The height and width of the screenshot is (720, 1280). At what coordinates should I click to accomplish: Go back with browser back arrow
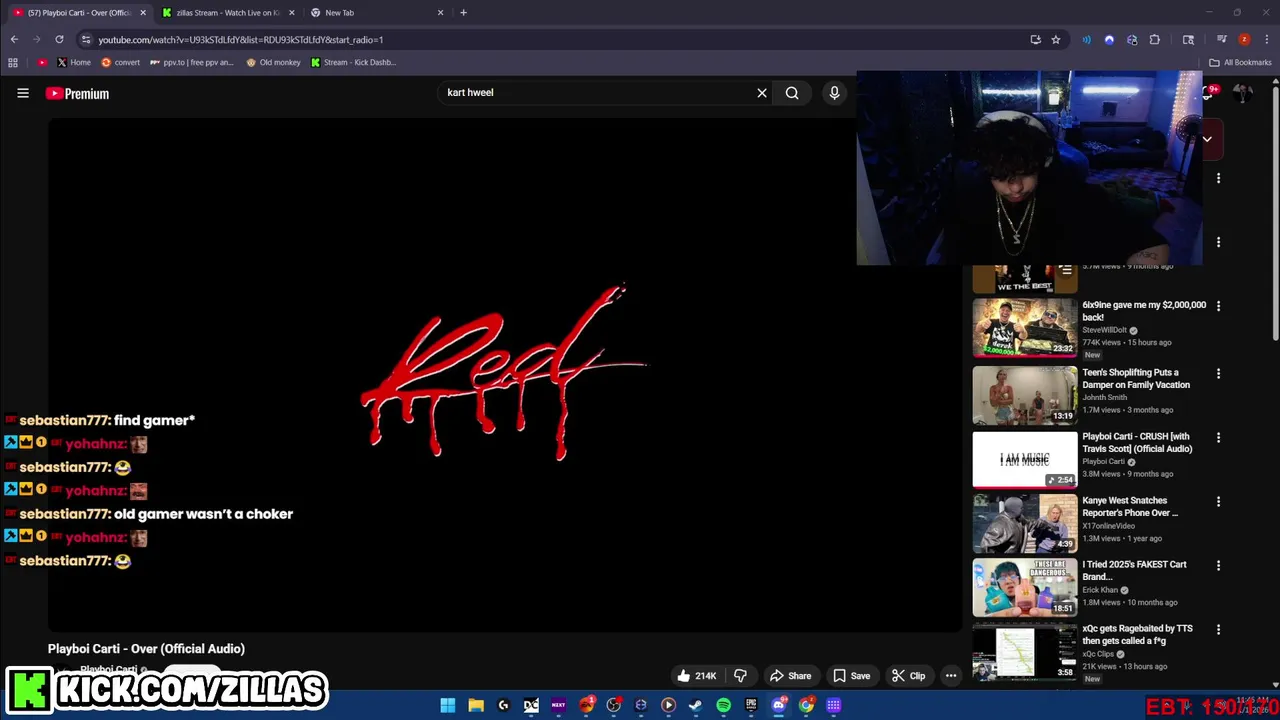coord(14,39)
